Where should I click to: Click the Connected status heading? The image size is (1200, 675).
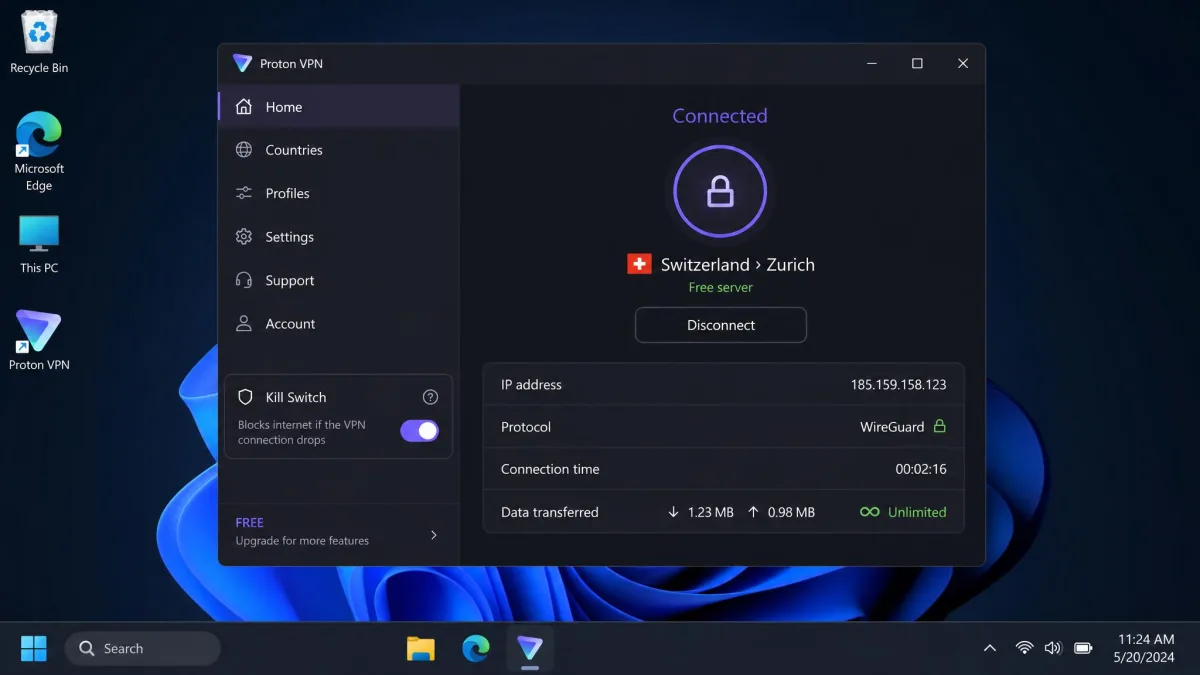[720, 116]
